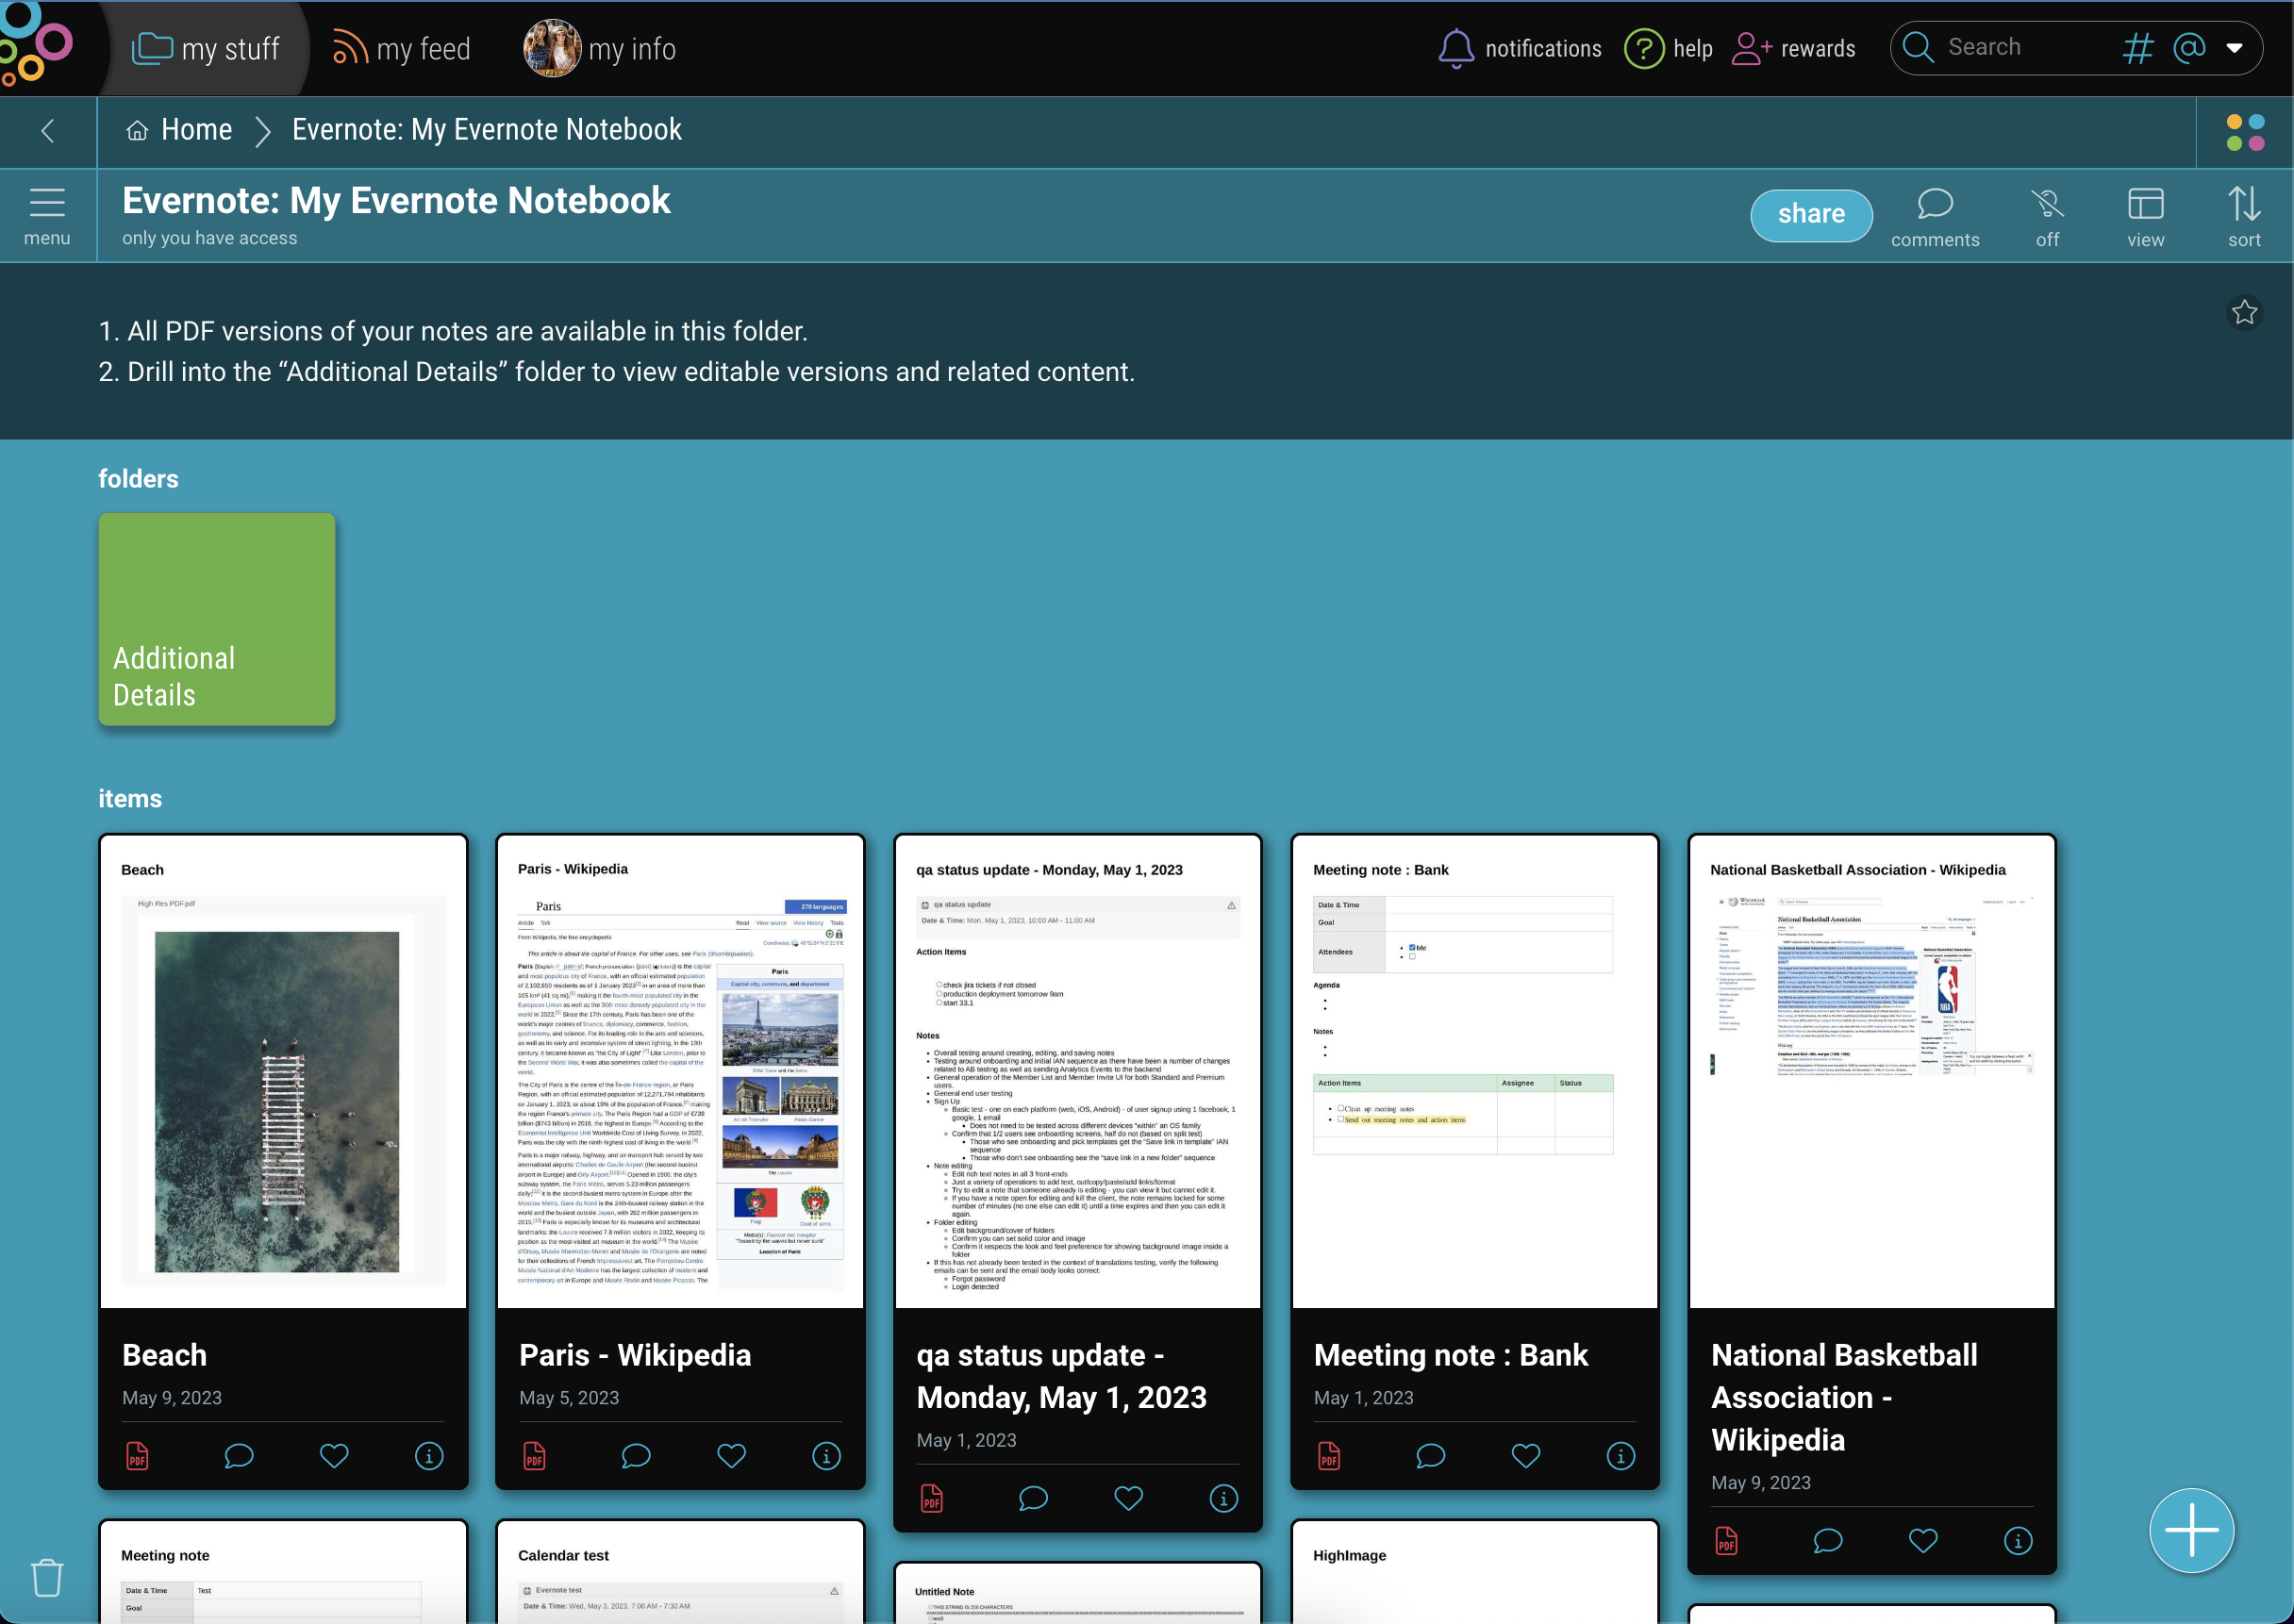Click PDF icon on Paris - Wikipedia card

point(535,1456)
